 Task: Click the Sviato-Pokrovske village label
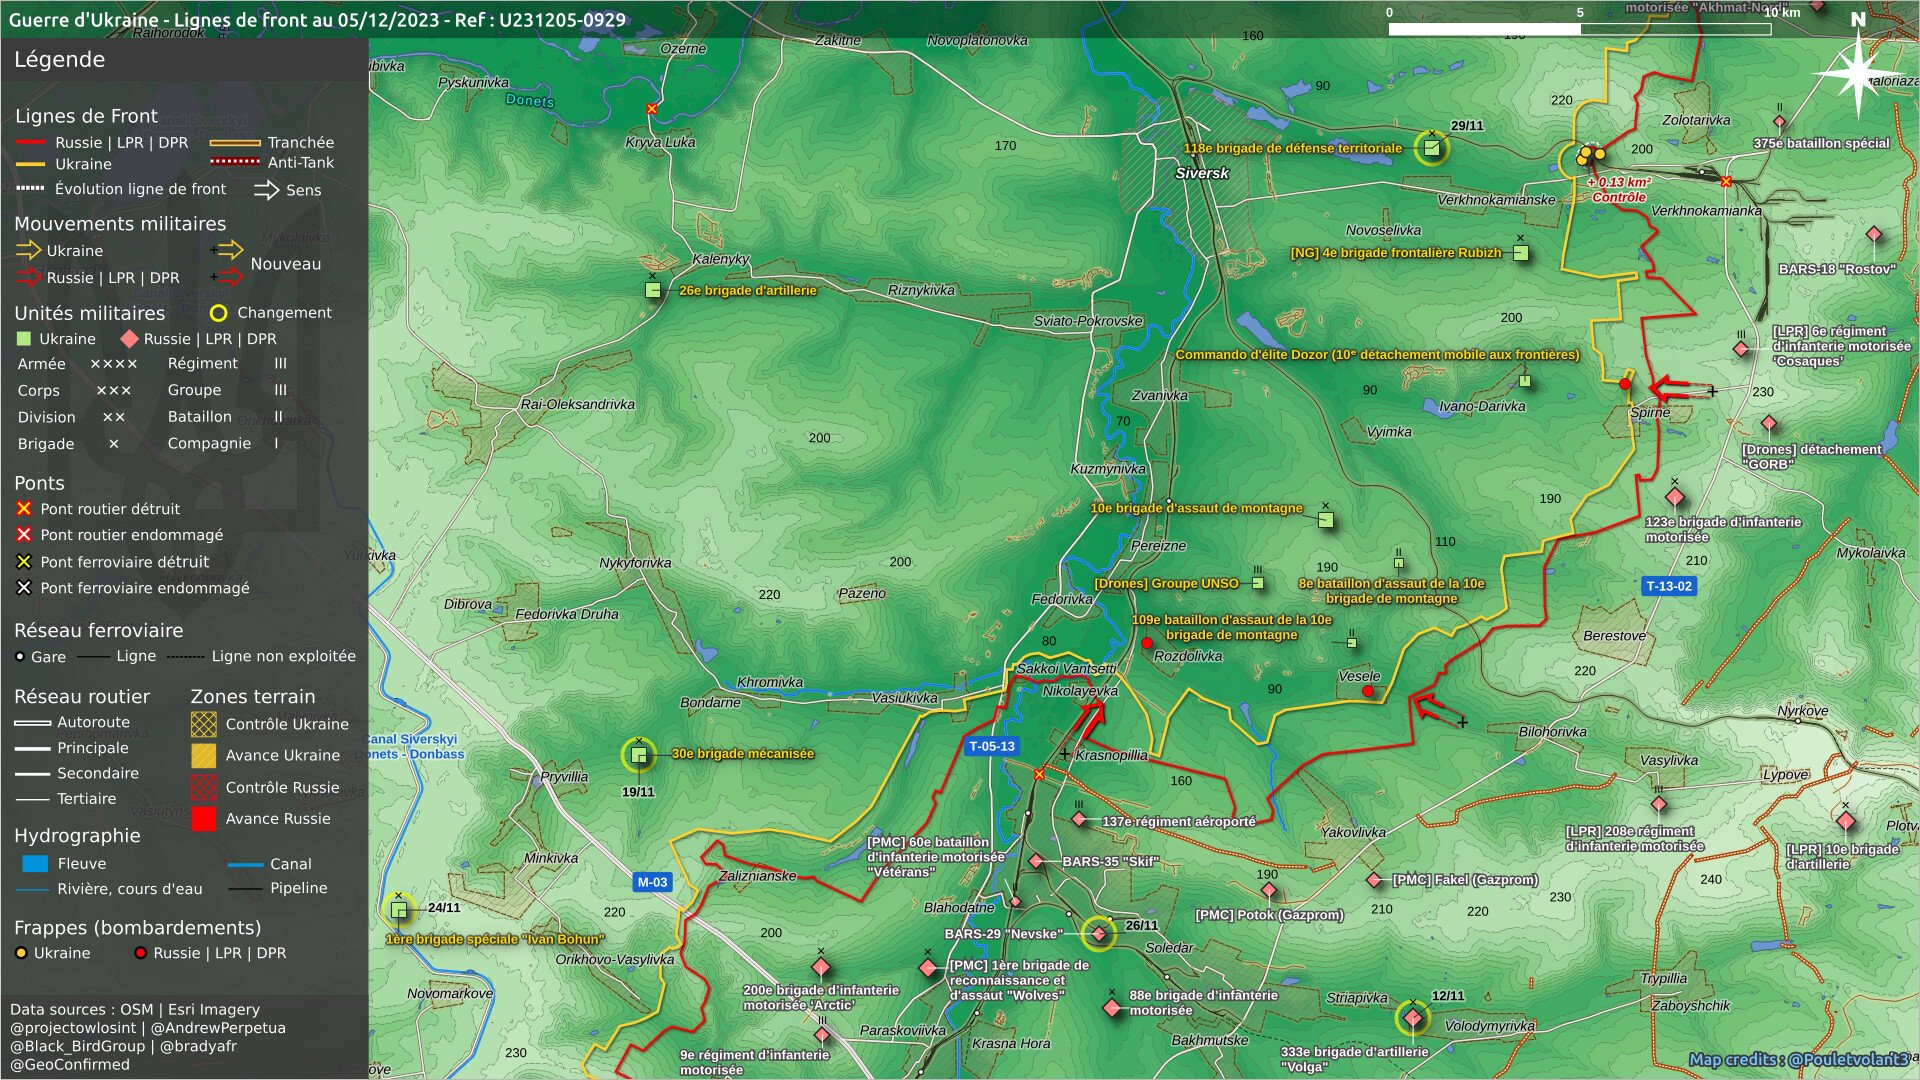[x=1088, y=321]
